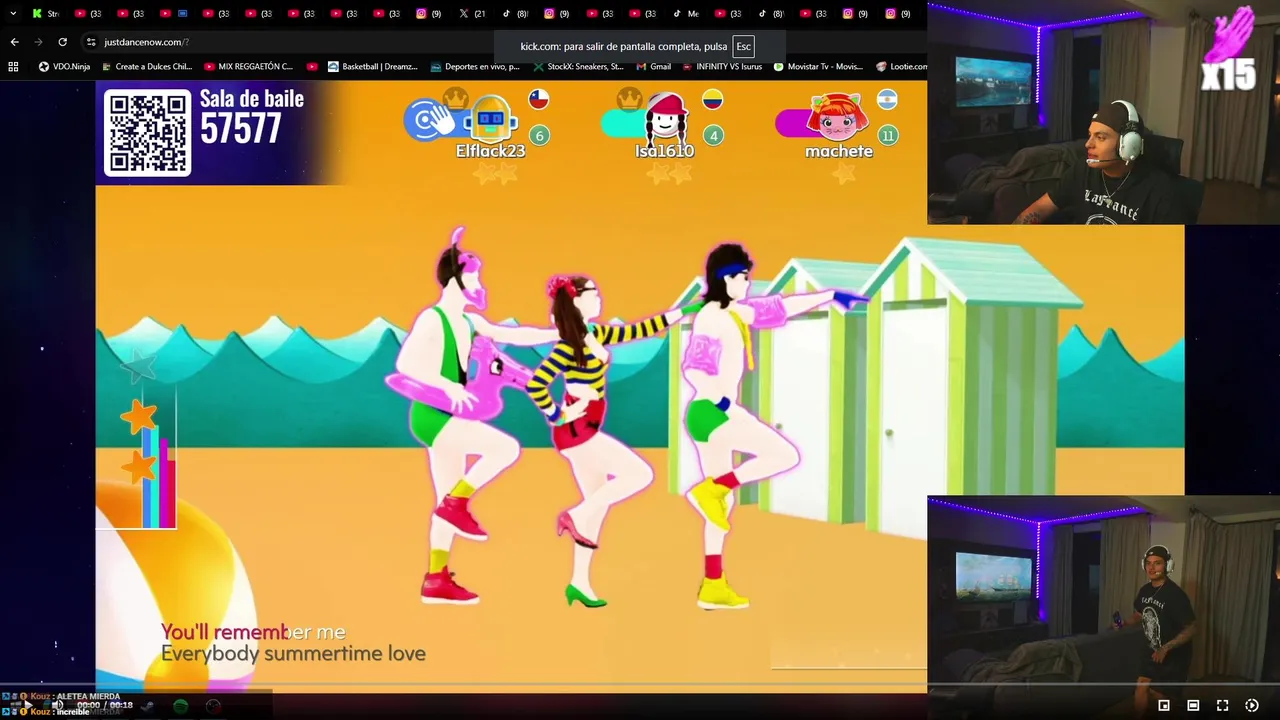Image resolution: width=1280 pixels, height=720 pixels.
Task: Switch to the X (Twitter) tab
Action: pyautogui.click(x=472, y=14)
